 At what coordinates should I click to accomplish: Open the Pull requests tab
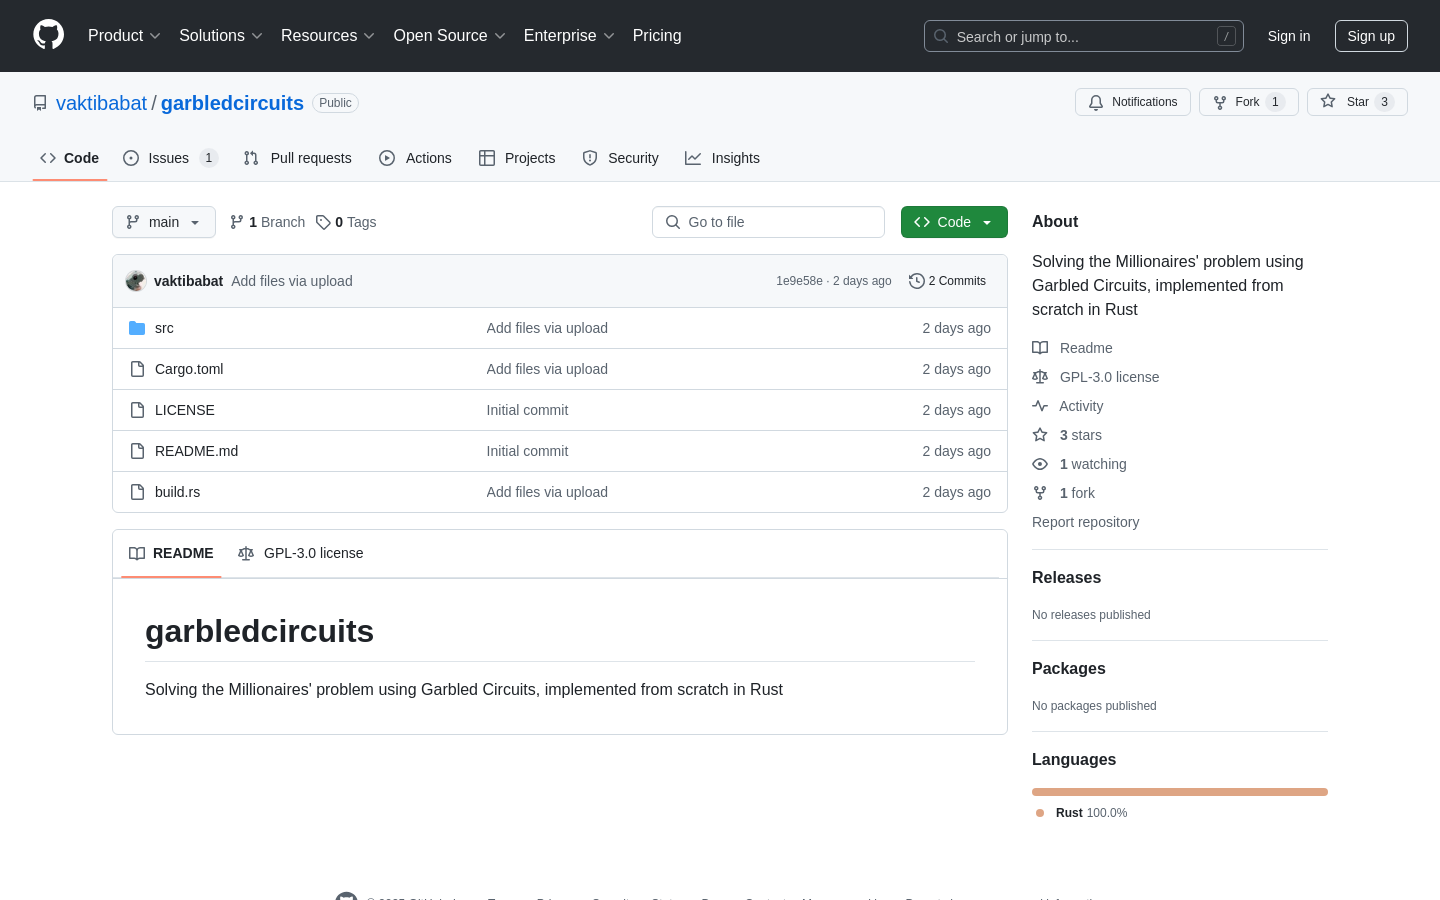pyautogui.click(x=298, y=158)
